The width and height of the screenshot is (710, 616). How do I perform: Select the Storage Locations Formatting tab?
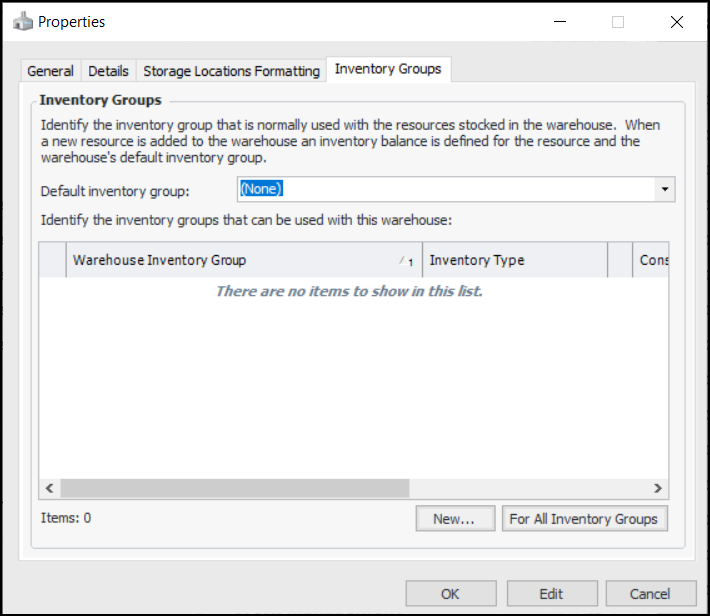[x=231, y=71]
